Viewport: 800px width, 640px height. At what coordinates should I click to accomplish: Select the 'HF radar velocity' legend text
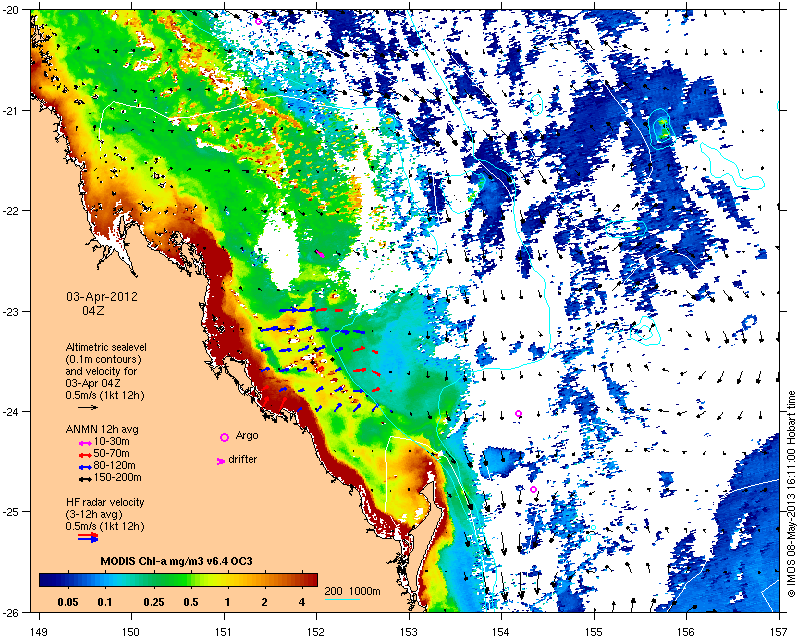105,502
